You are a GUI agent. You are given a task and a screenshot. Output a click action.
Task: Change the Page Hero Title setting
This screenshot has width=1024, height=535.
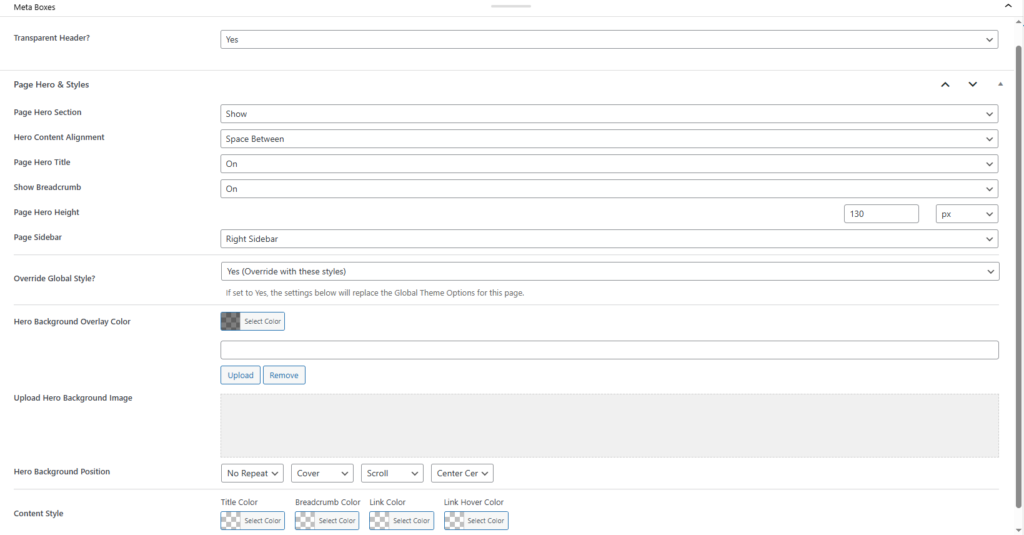608,164
